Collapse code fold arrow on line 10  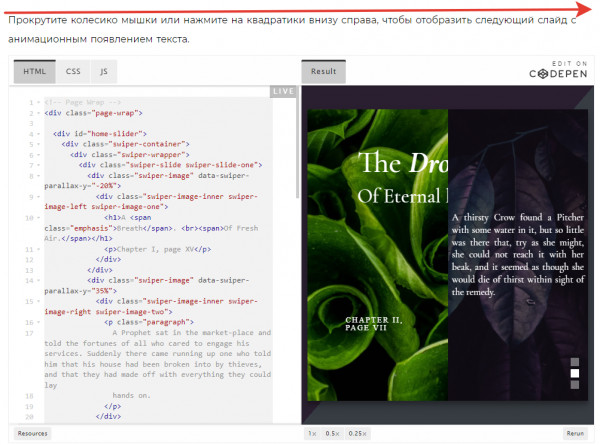[x=38, y=218]
